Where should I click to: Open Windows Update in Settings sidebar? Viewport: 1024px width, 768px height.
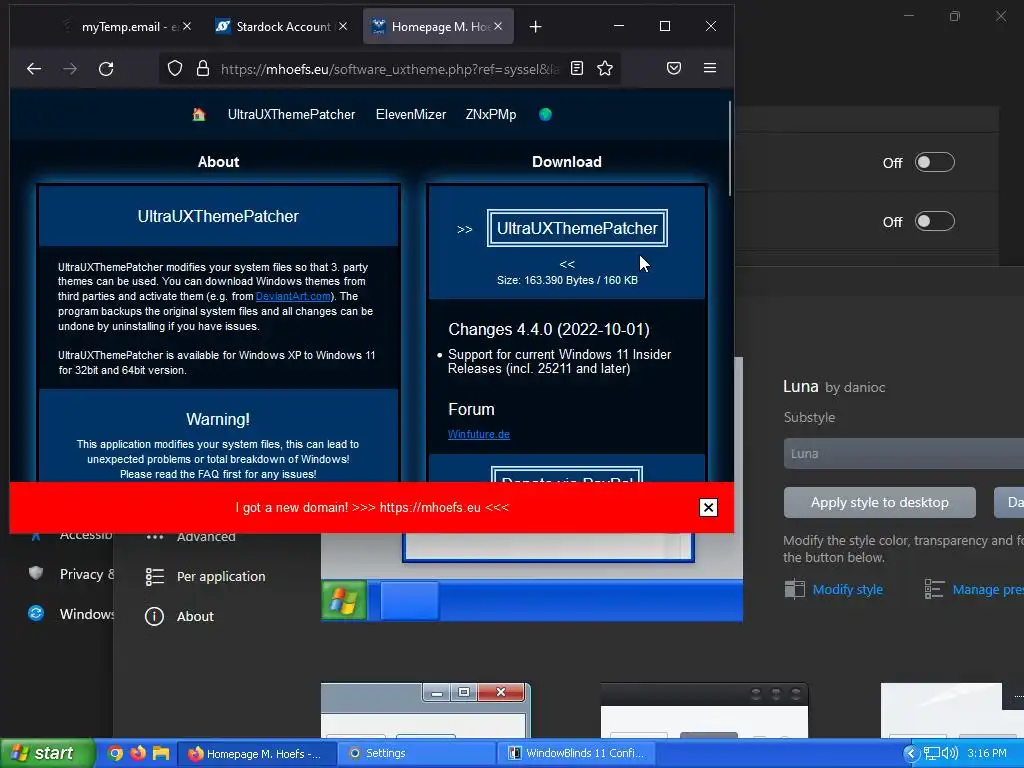(87, 614)
